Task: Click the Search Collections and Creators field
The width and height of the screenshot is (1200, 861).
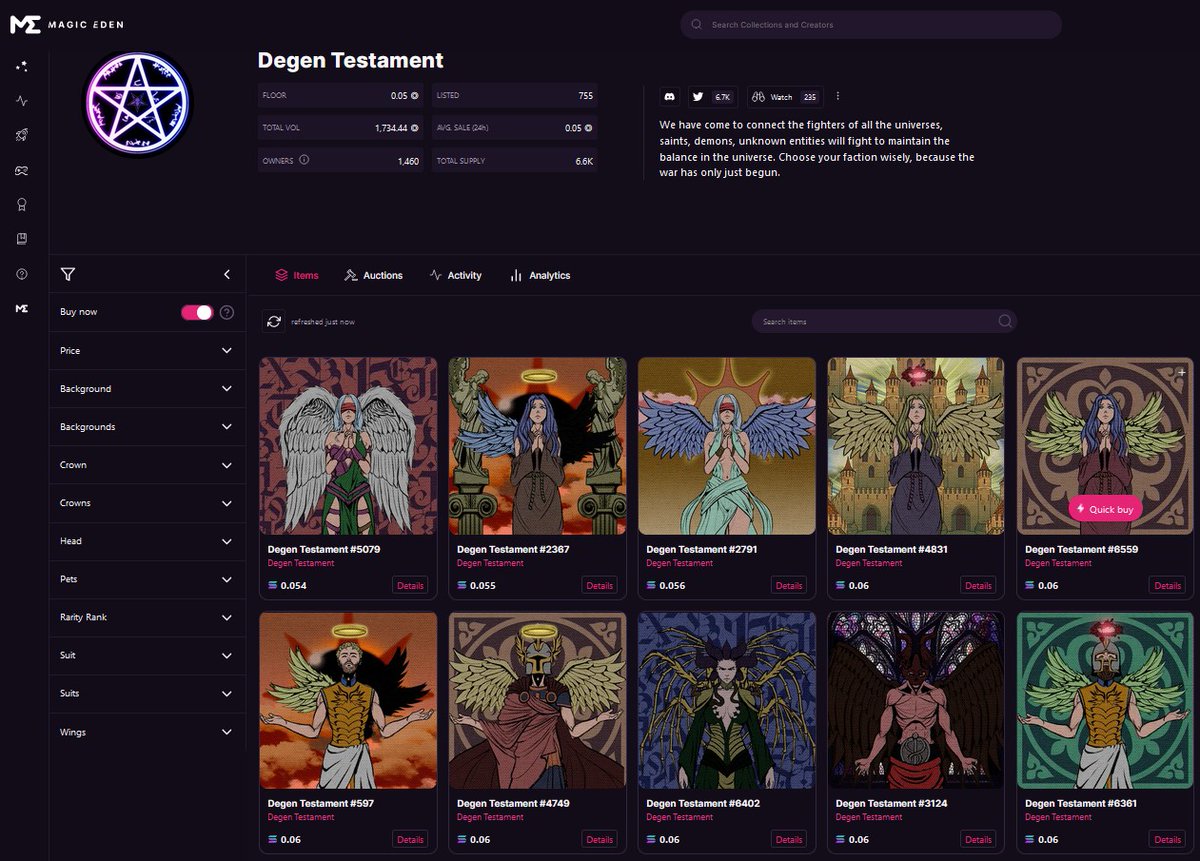Action: pyautogui.click(x=871, y=25)
